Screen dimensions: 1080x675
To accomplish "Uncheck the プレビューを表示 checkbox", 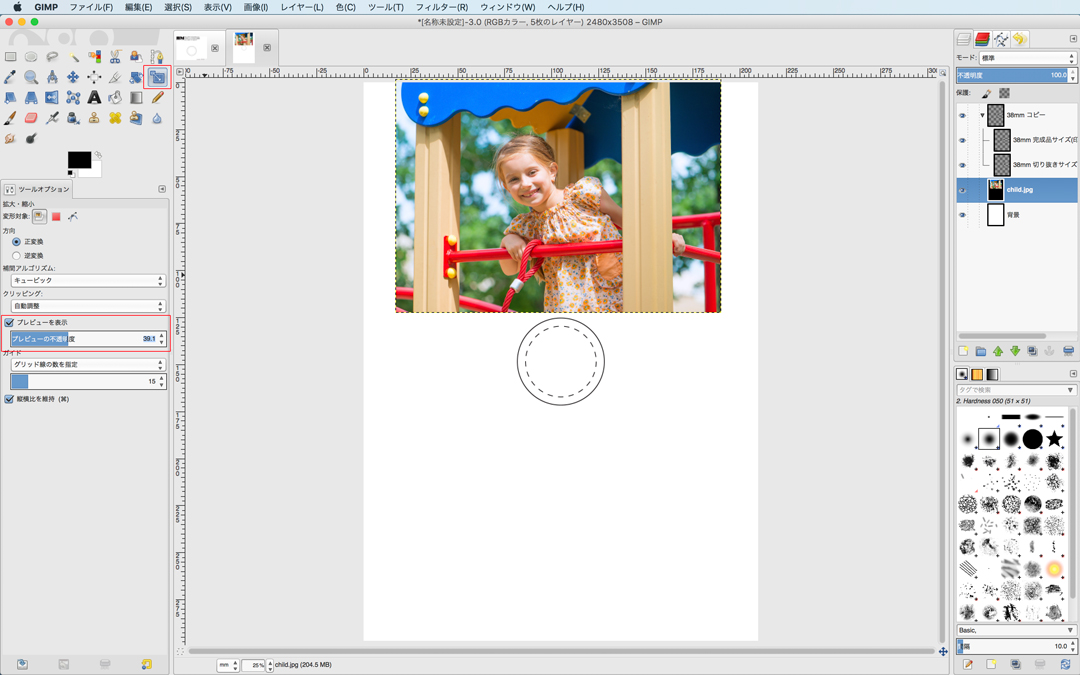I will 9,323.
